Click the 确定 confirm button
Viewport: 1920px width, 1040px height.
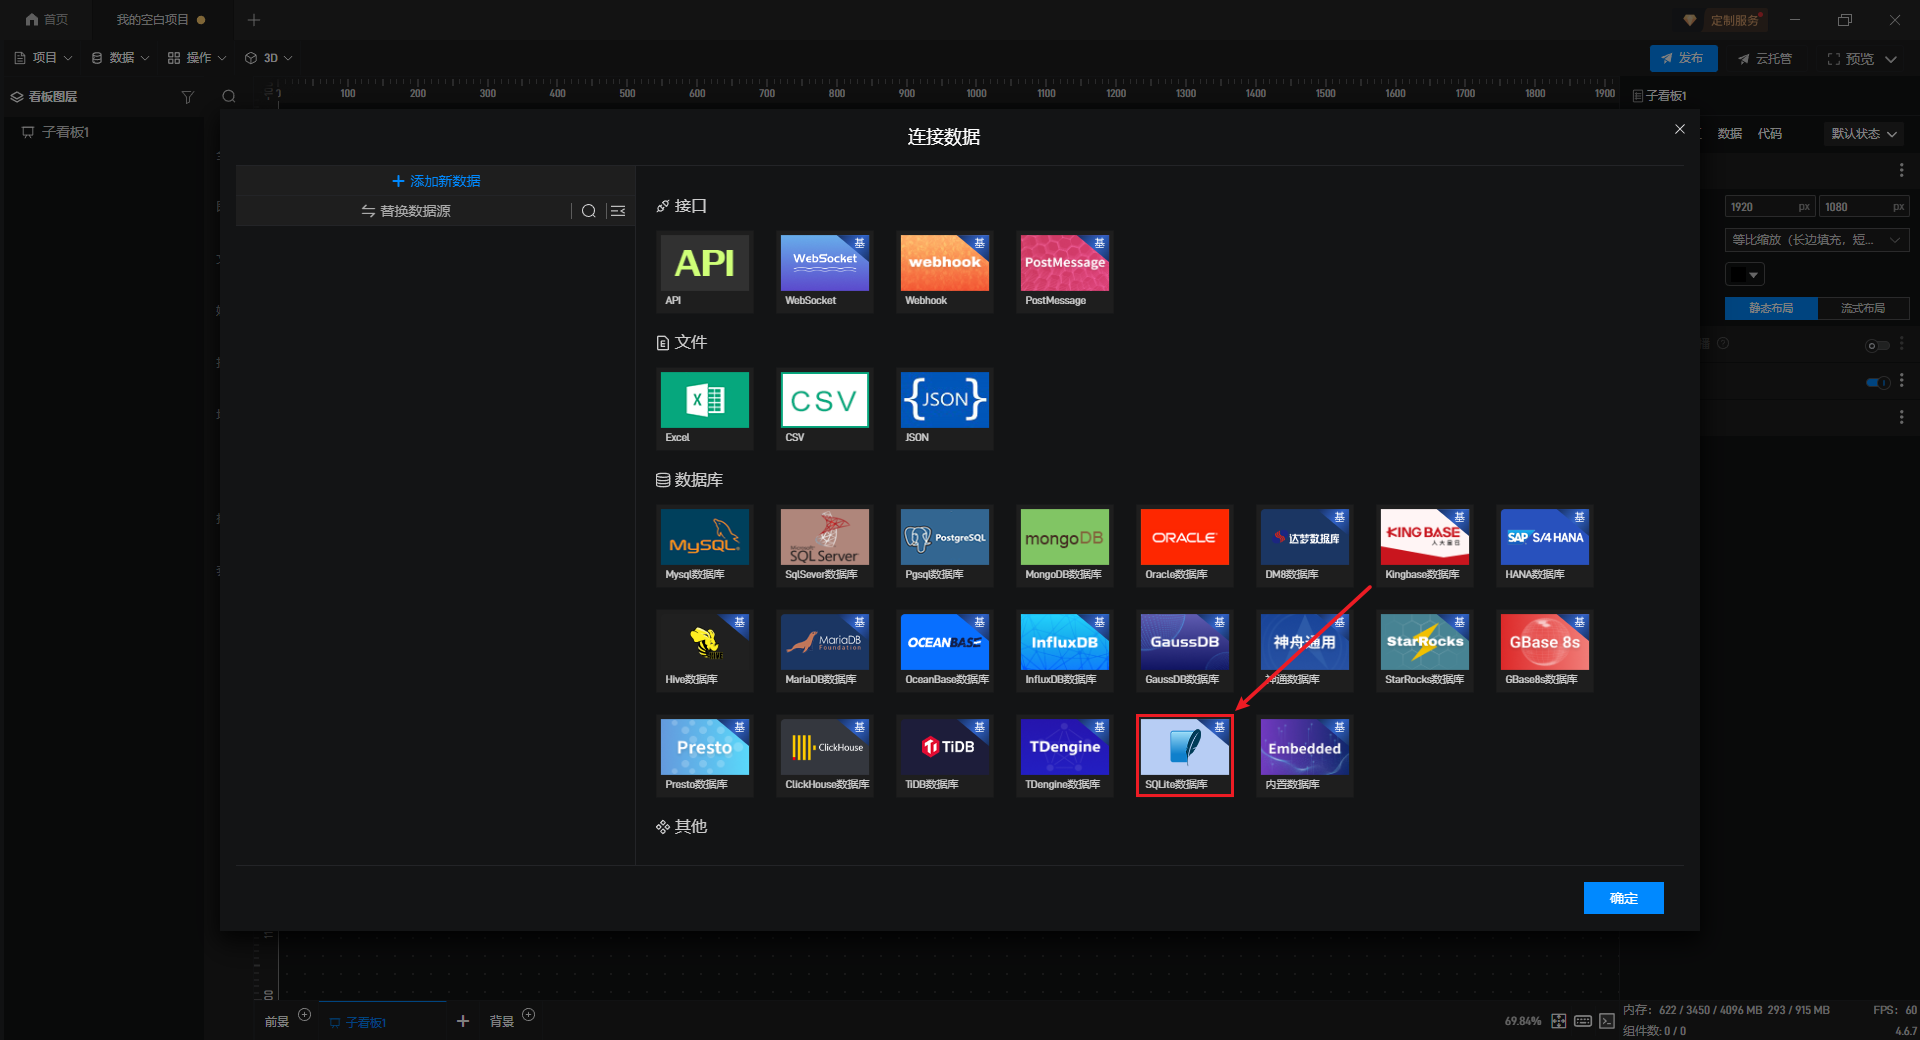[x=1623, y=898]
